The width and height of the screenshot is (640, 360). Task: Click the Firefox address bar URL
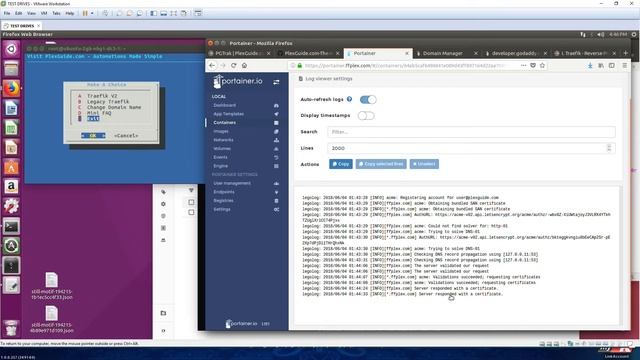[x=404, y=65]
